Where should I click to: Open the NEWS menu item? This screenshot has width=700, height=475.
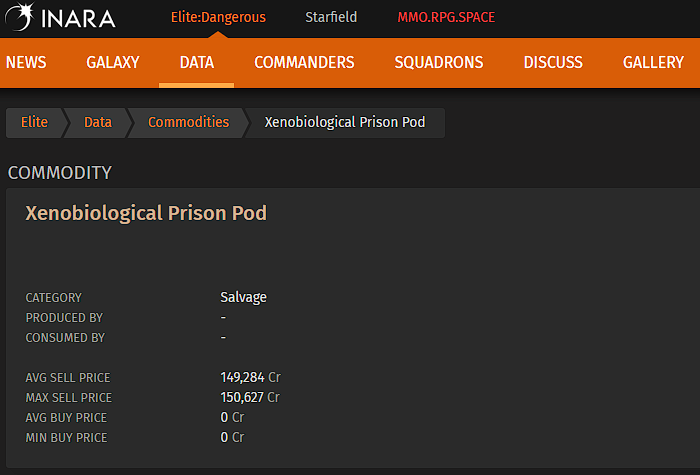[x=26, y=62]
